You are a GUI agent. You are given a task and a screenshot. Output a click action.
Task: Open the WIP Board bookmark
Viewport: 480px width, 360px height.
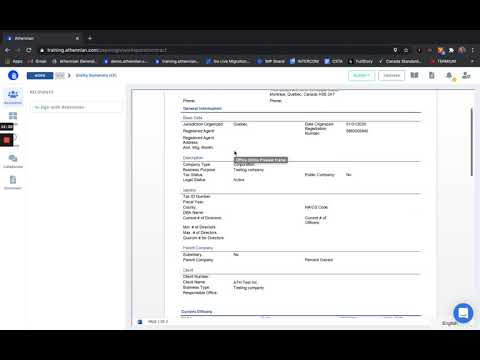pos(271,61)
